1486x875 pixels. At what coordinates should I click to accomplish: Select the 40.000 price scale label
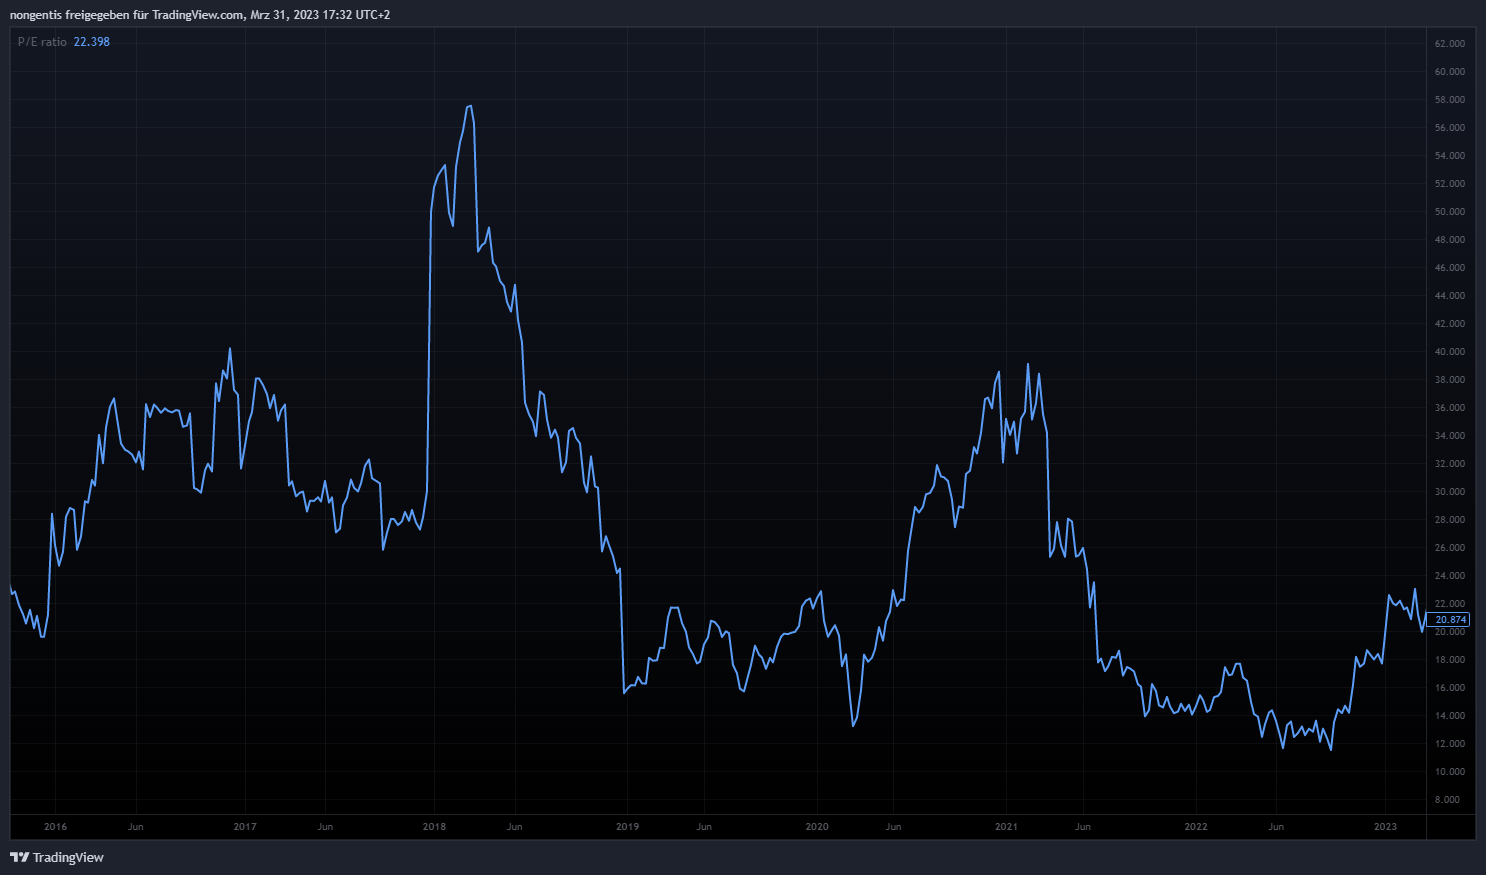(x=1449, y=352)
